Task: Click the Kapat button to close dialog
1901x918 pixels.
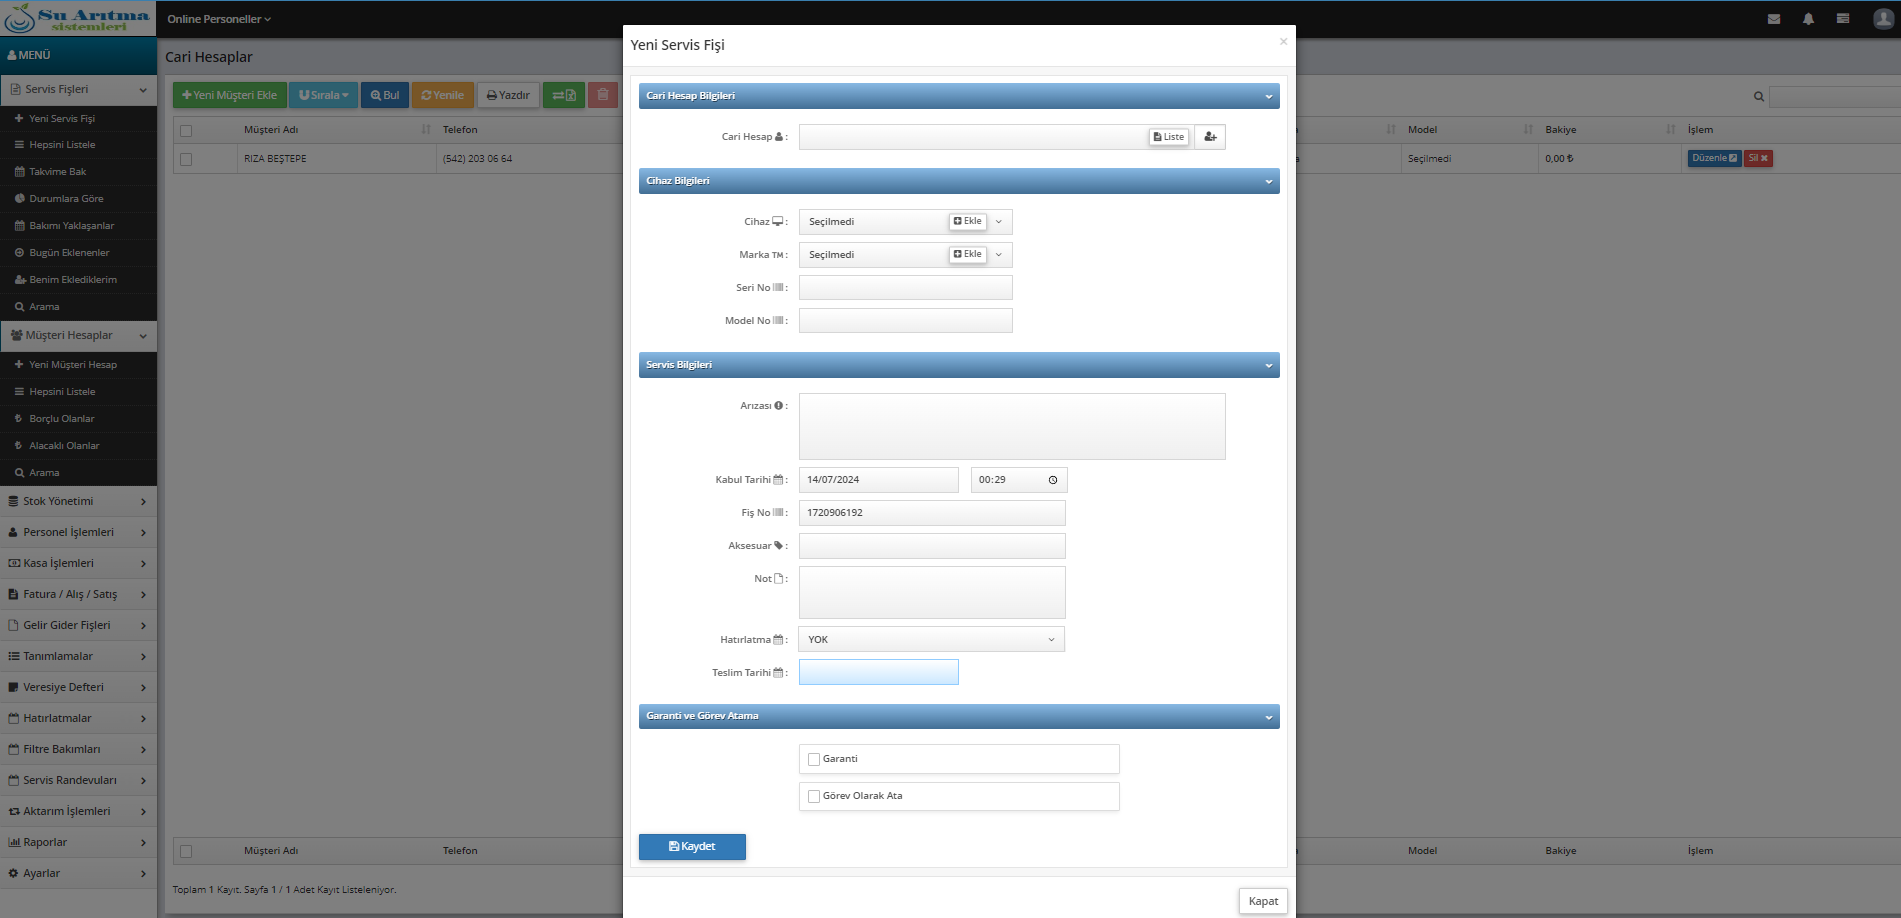Action: 1263,901
